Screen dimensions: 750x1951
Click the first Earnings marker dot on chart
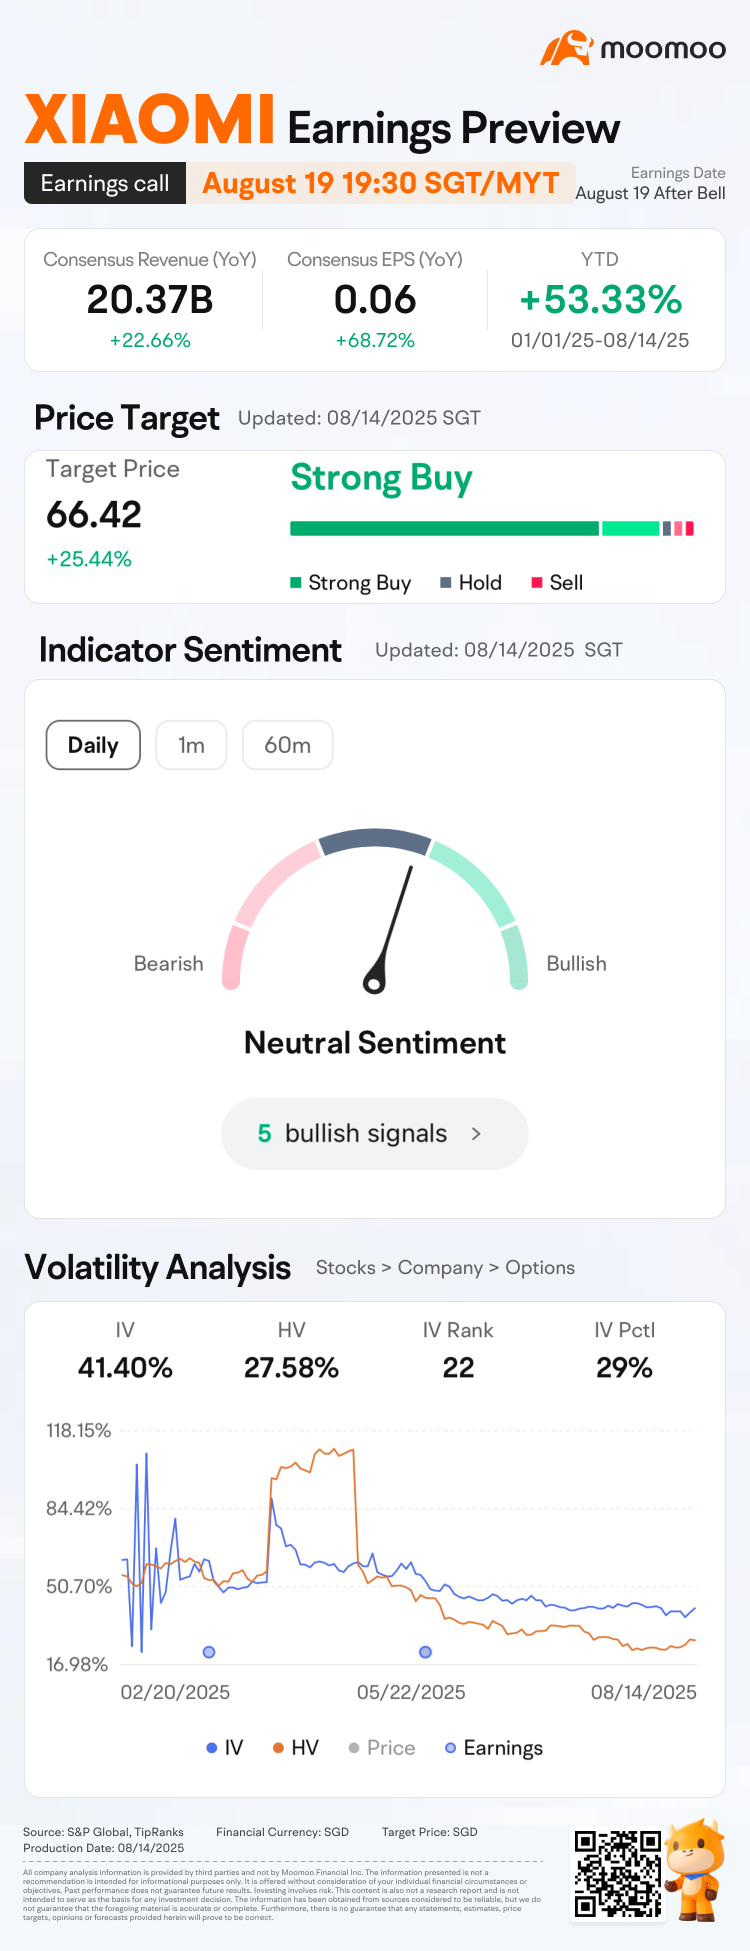[209, 1652]
